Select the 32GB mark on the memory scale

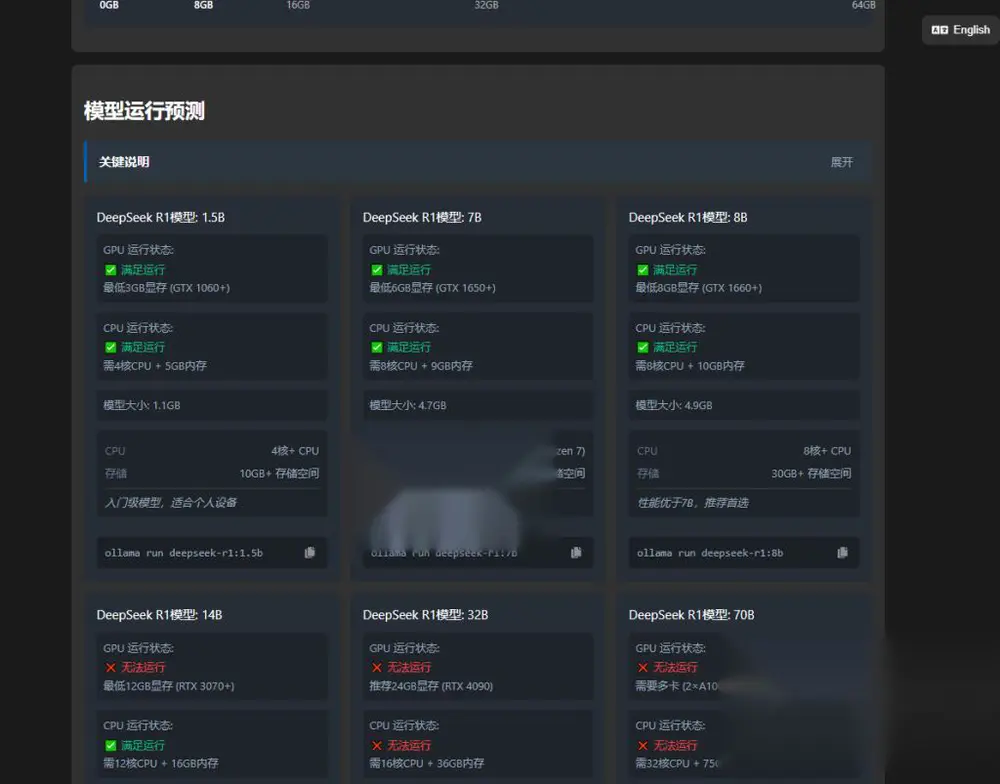486,5
